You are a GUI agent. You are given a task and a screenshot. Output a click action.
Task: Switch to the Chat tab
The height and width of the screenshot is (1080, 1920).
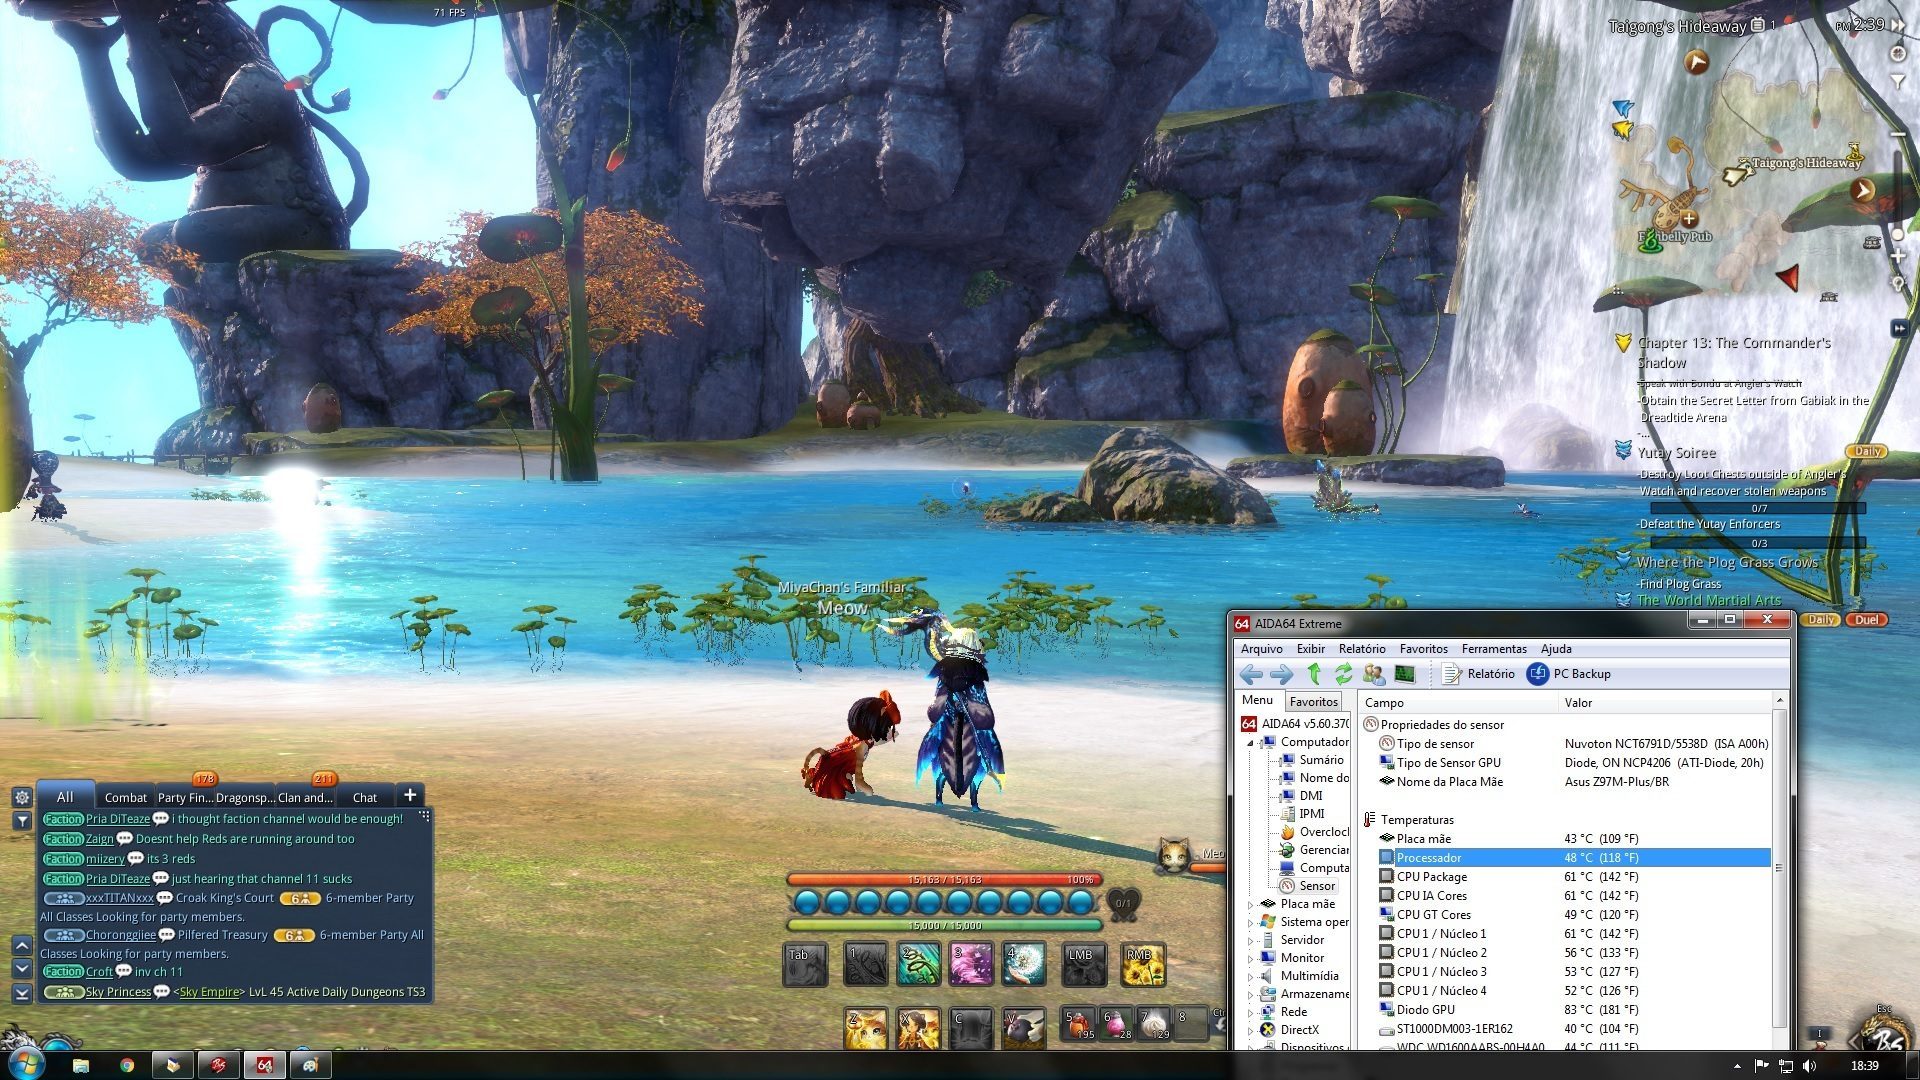click(365, 797)
